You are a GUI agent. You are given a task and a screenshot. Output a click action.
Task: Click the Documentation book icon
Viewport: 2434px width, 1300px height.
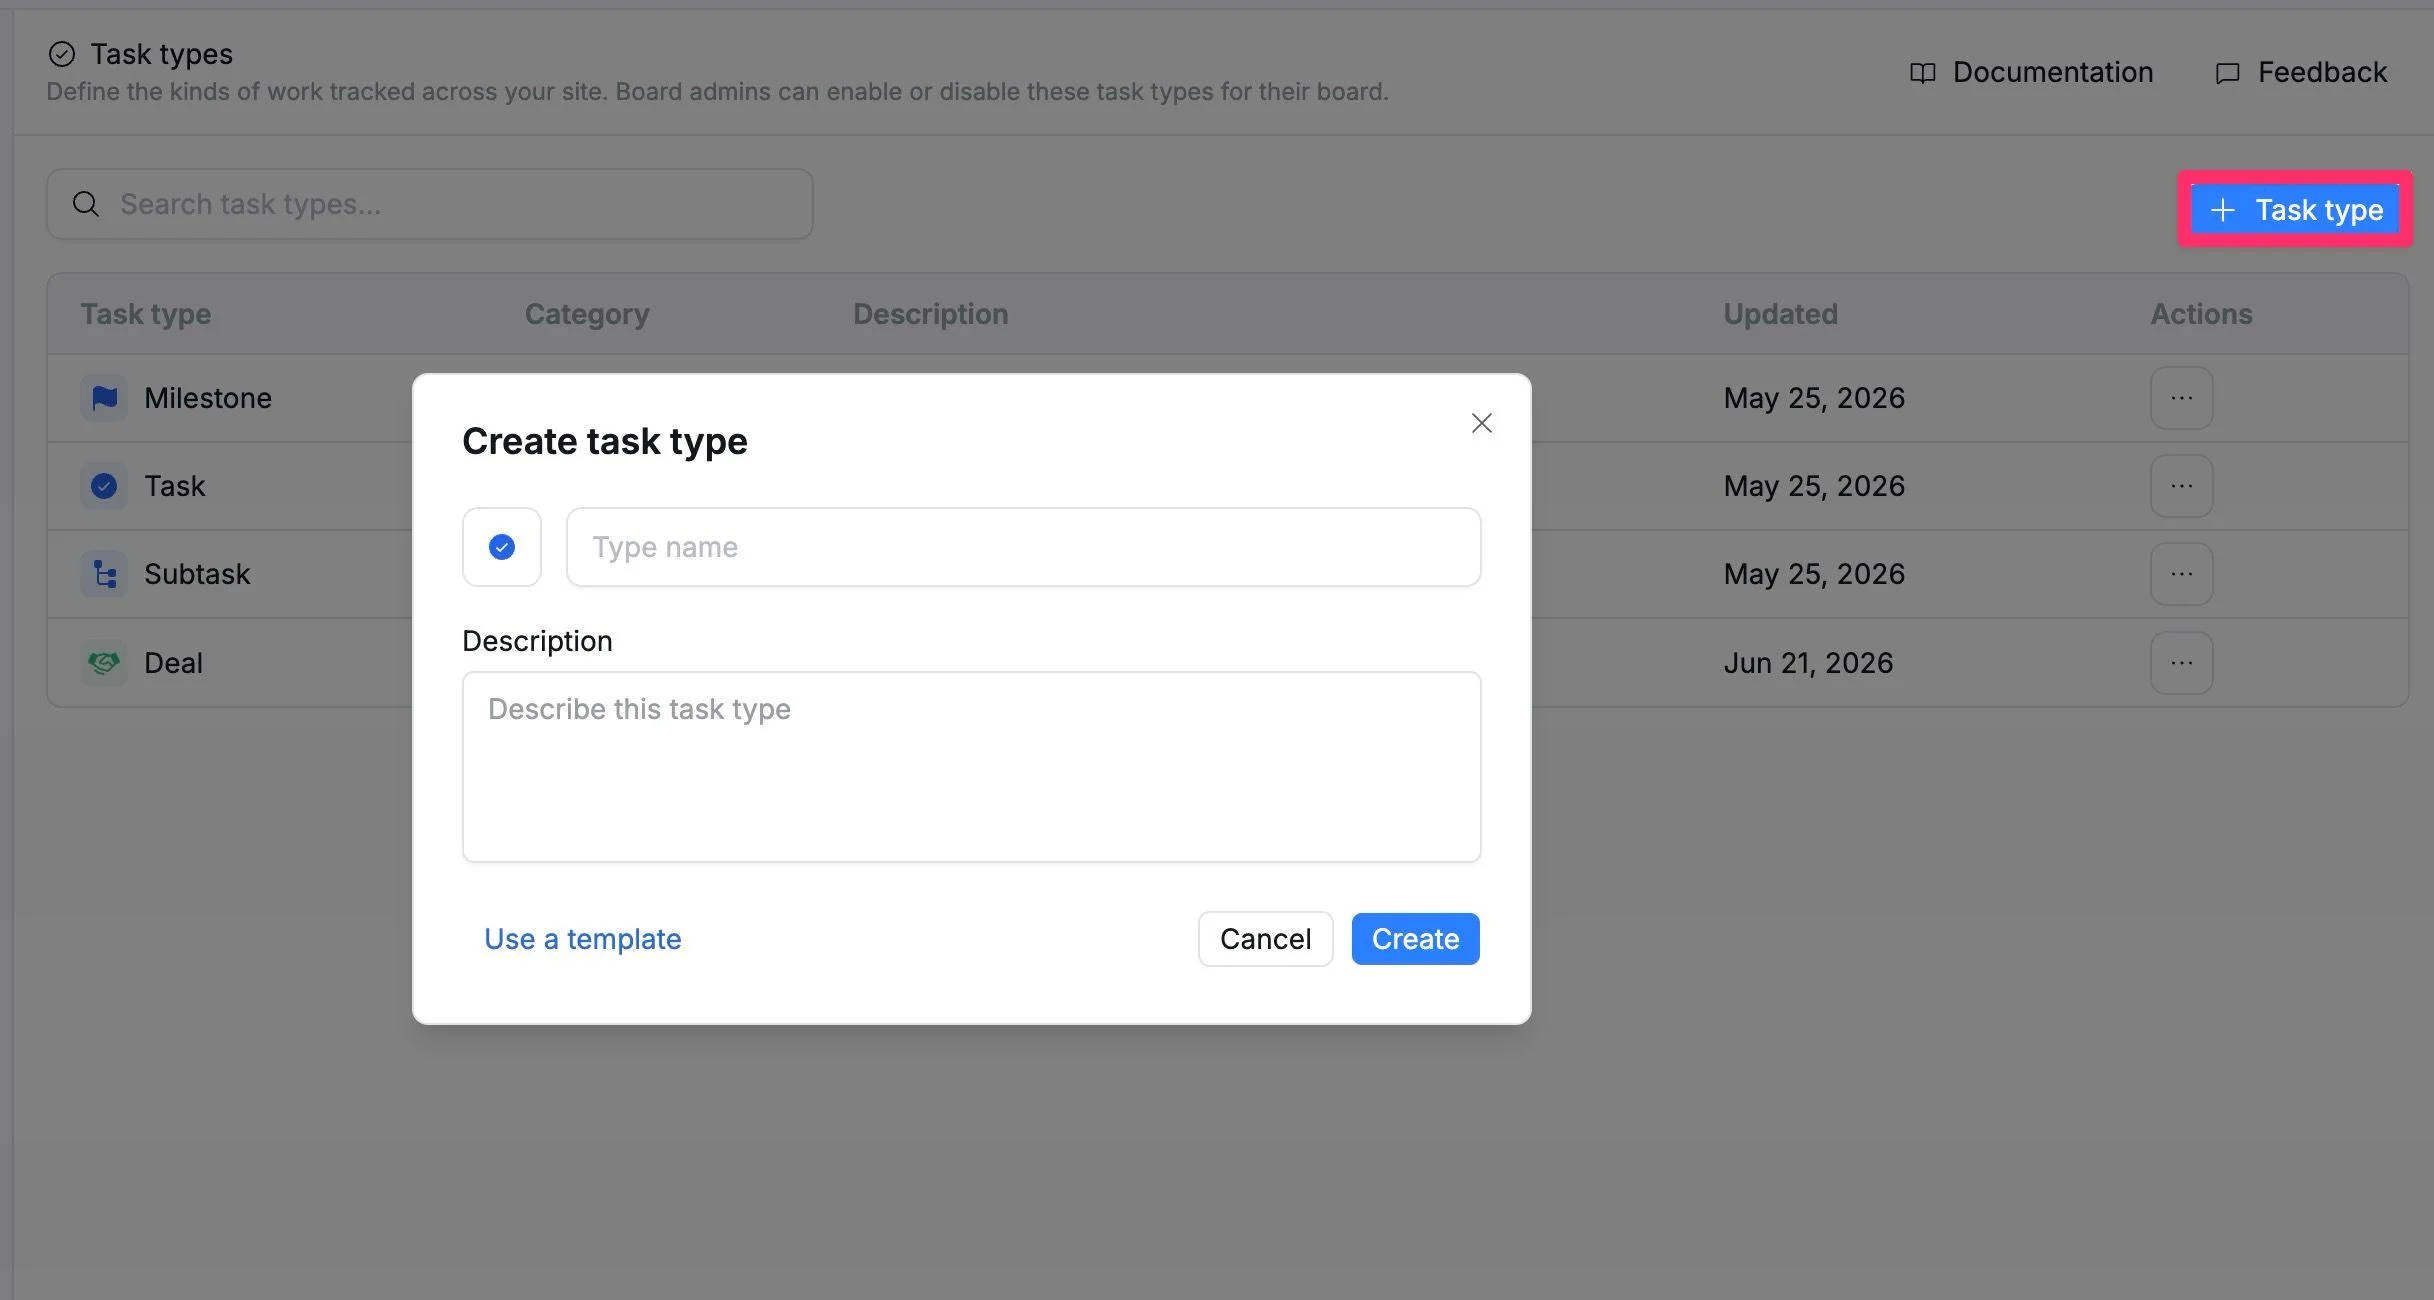(1922, 73)
